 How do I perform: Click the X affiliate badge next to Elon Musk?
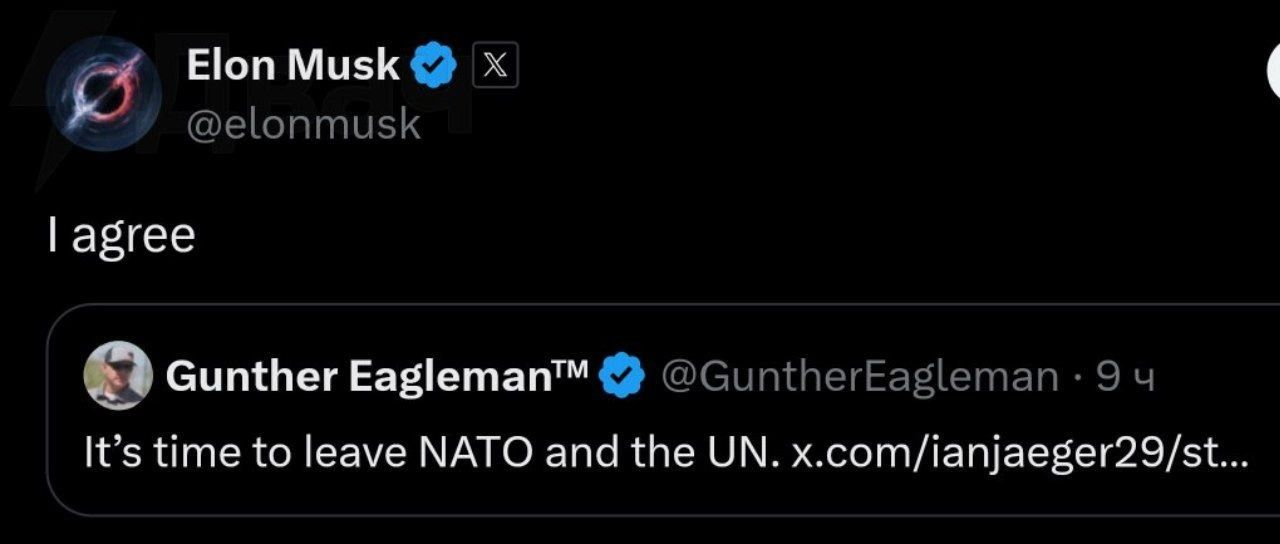(x=495, y=67)
